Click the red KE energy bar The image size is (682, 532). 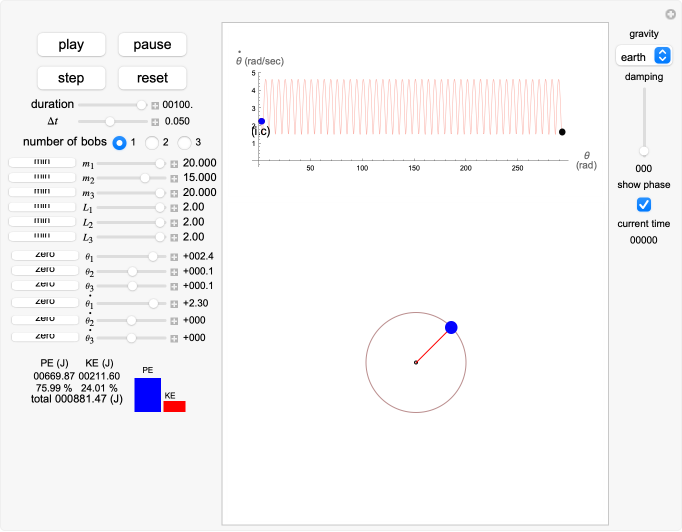pos(174,406)
